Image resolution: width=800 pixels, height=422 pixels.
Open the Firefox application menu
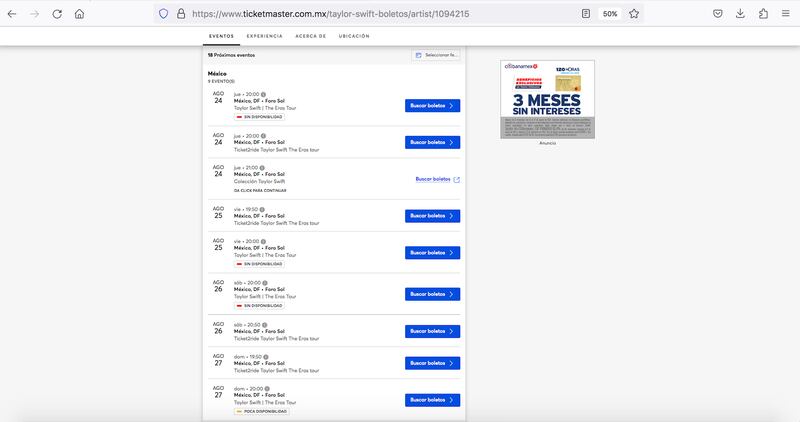786,14
